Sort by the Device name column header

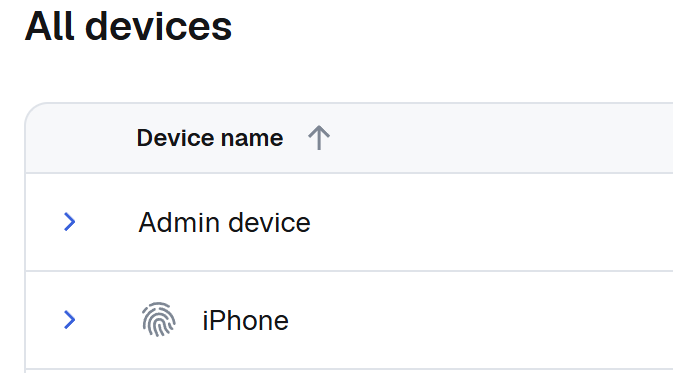click(x=210, y=138)
